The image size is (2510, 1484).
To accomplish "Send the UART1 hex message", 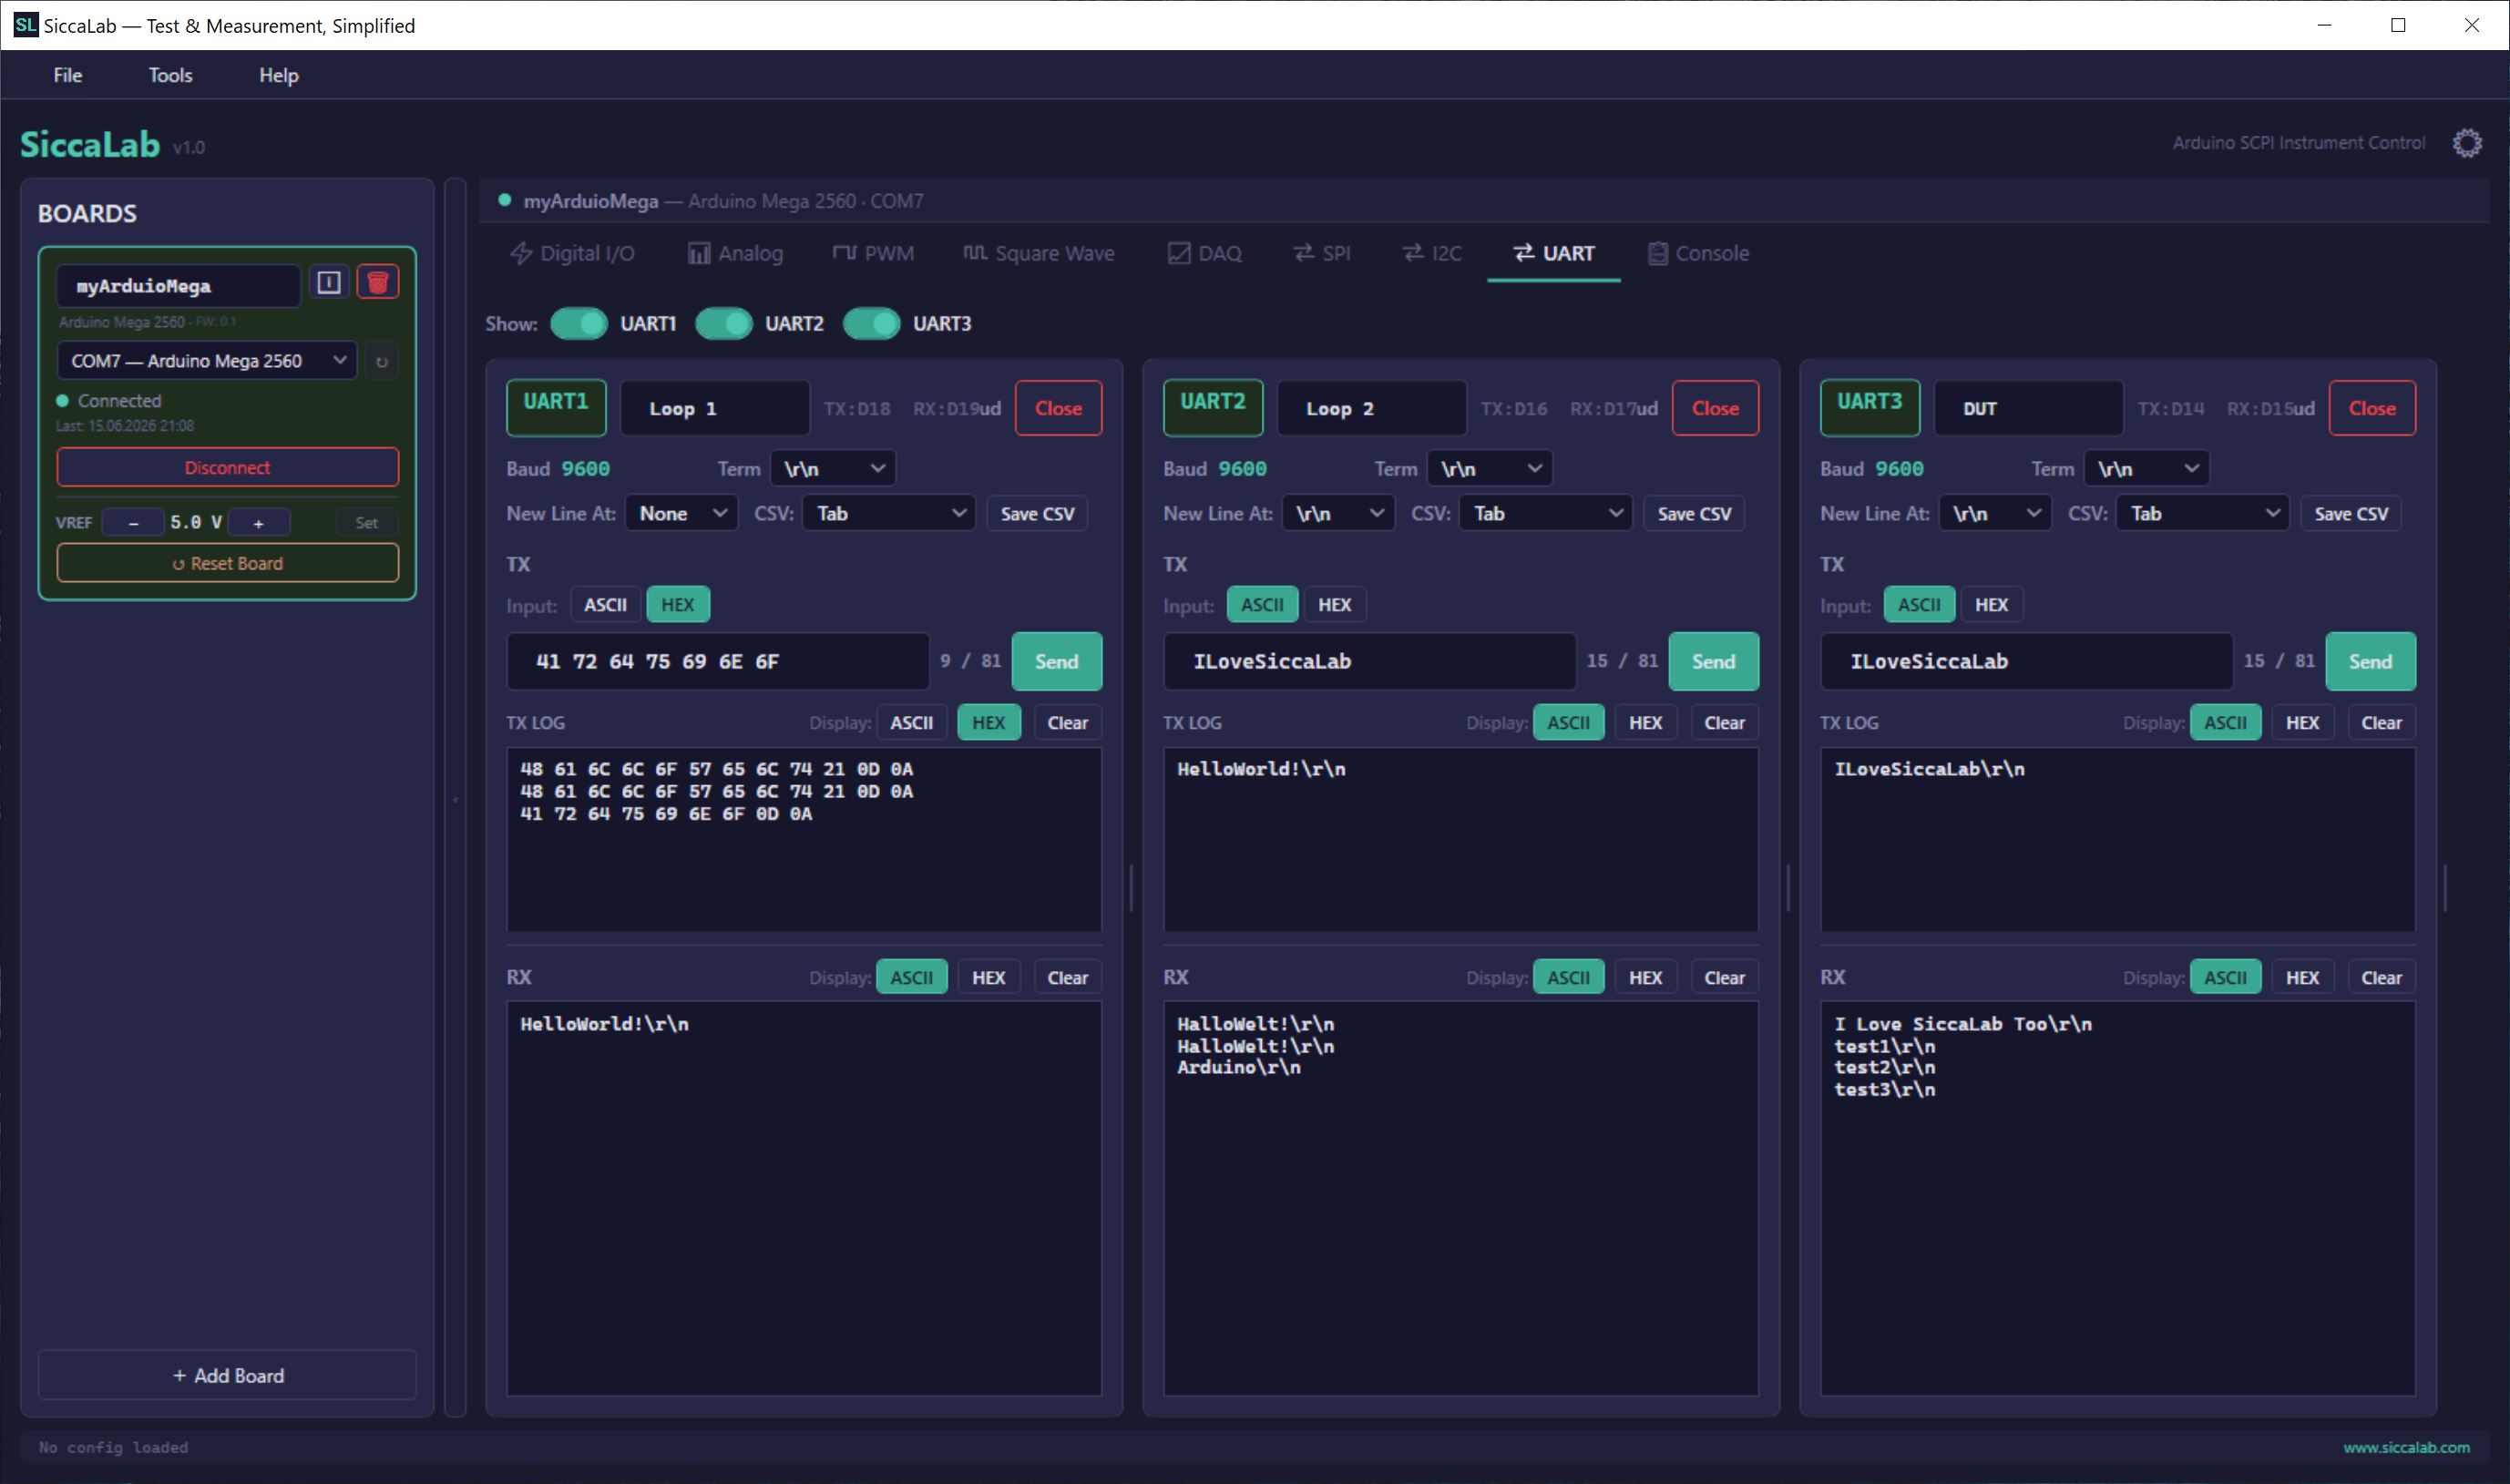I will (x=1057, y=662).
